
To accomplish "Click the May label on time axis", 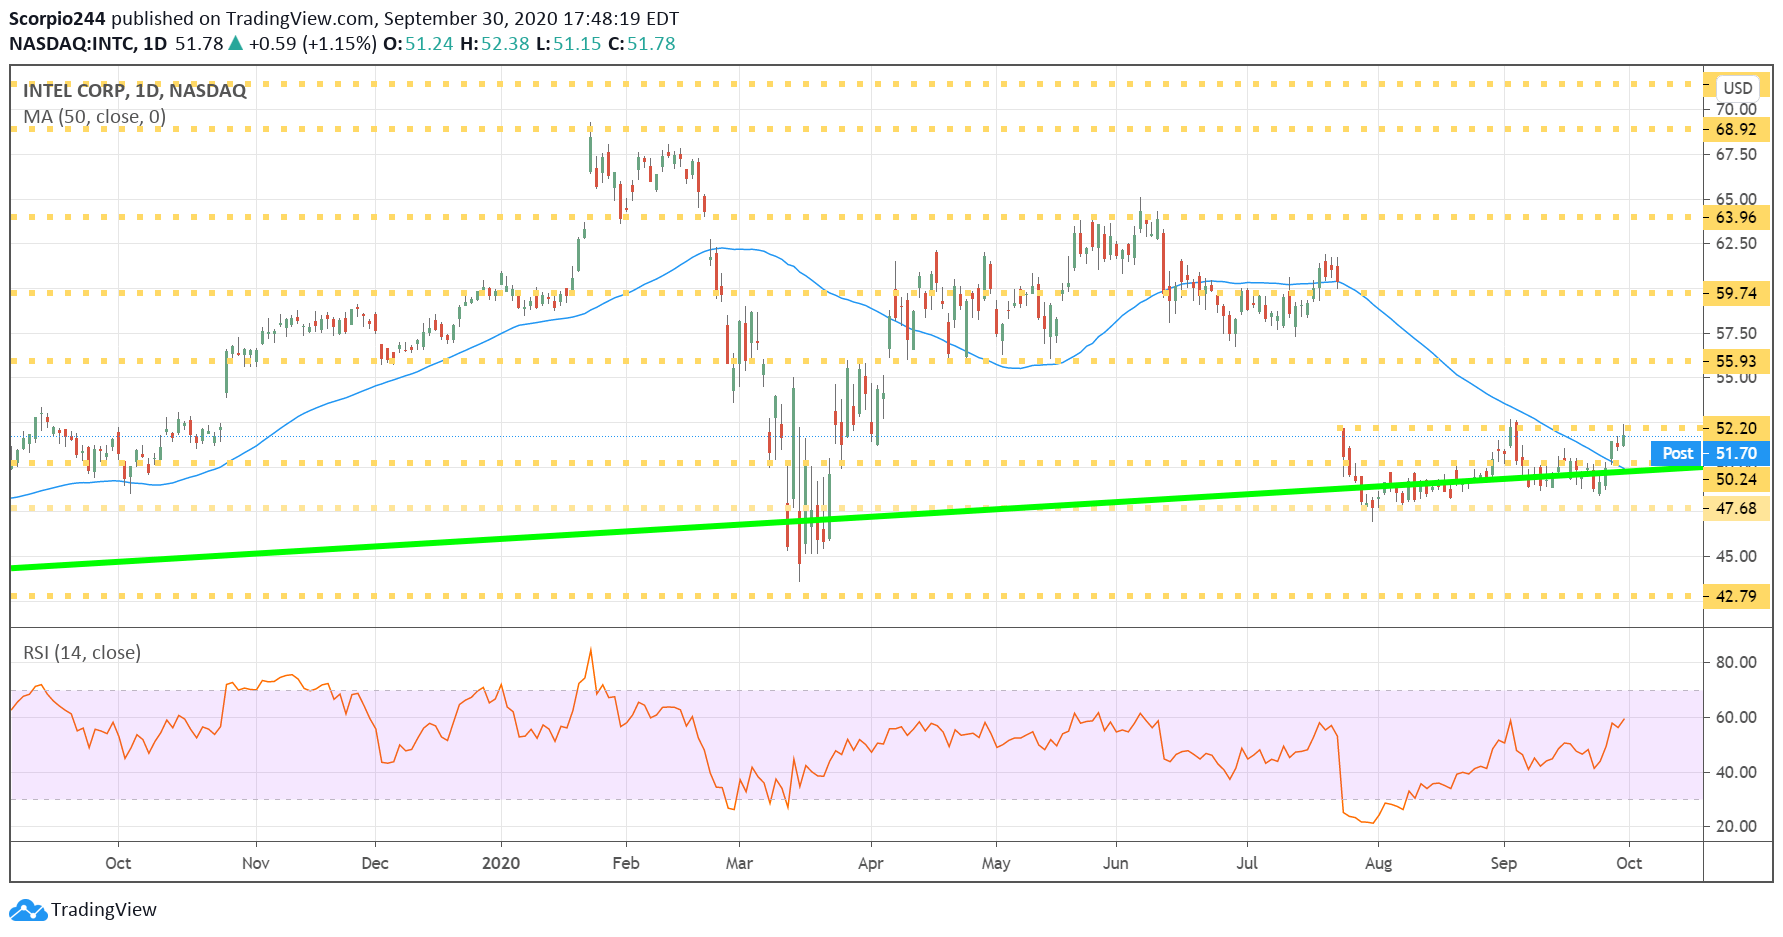I will click(x=996, y=863).
